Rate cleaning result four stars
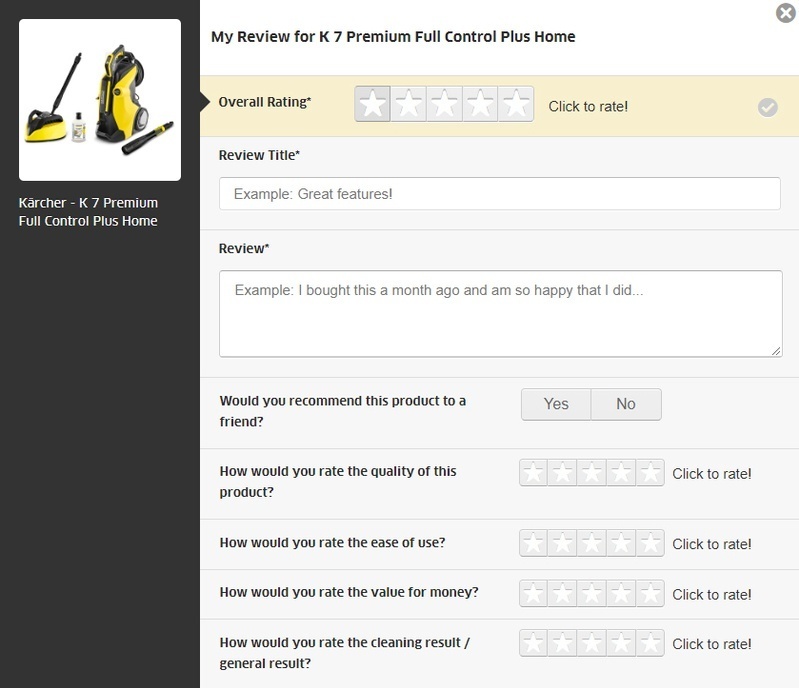This screenshot has height=688, width=799. click(x=621, y=643)
